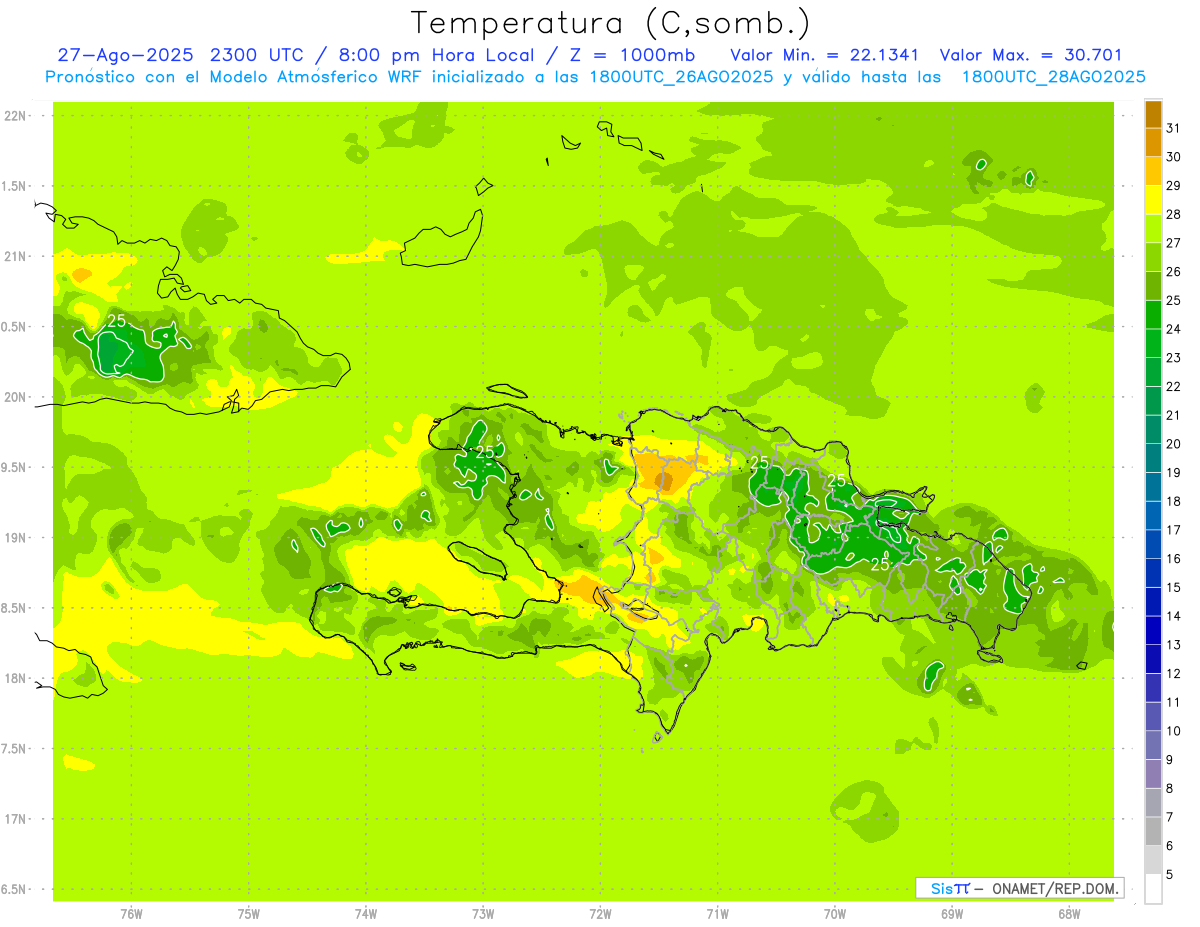The width and height of the screenshot is (1200, 927).
Task: Click the "7.5N" latitude axis label
Action: pyautogui.click(x=14, y=749)
